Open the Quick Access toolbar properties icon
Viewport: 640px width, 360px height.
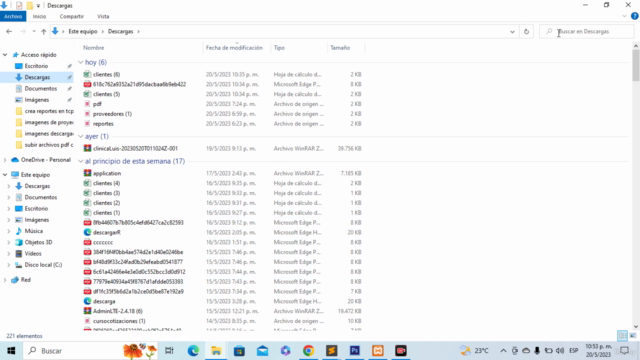[19, 6]
